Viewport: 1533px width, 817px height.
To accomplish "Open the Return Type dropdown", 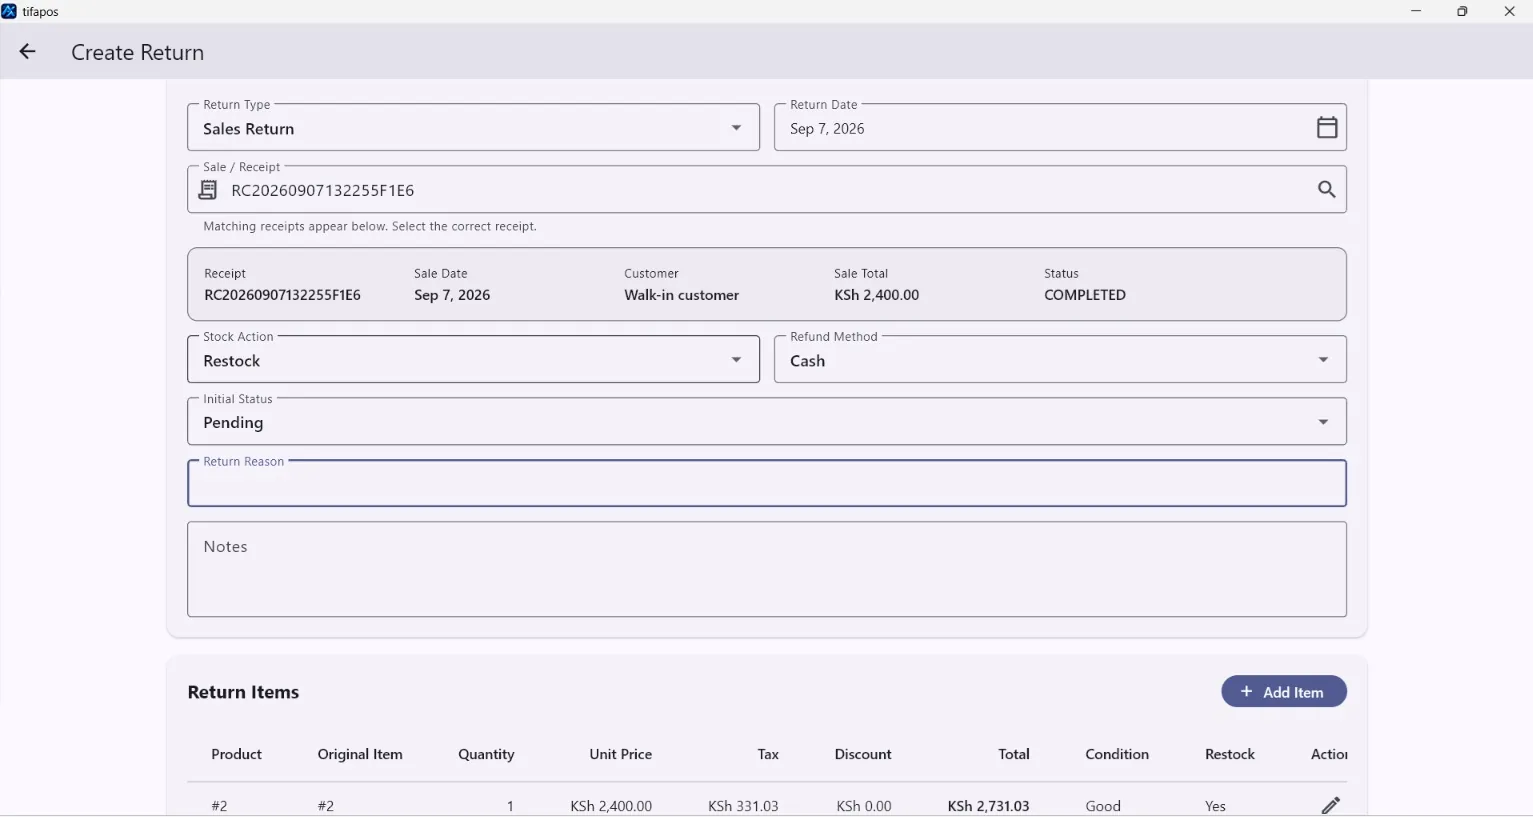I will click(x=473, y=128).
